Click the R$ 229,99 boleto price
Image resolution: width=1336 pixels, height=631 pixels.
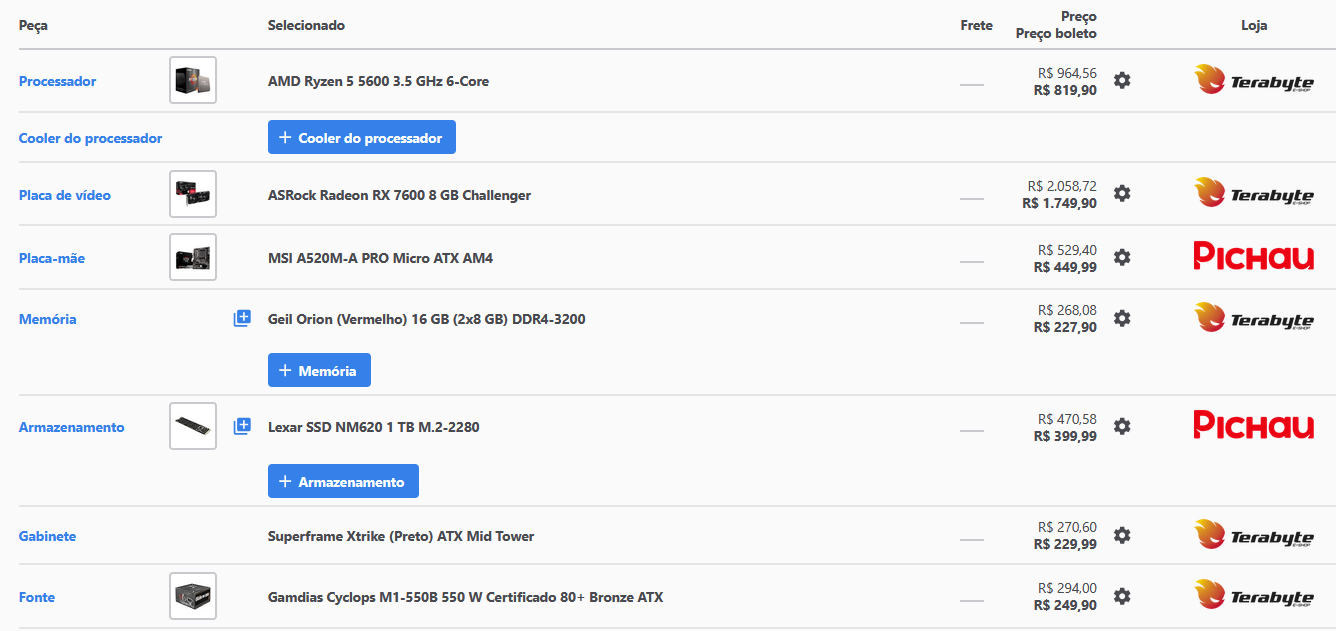(x=1065, y=544)
